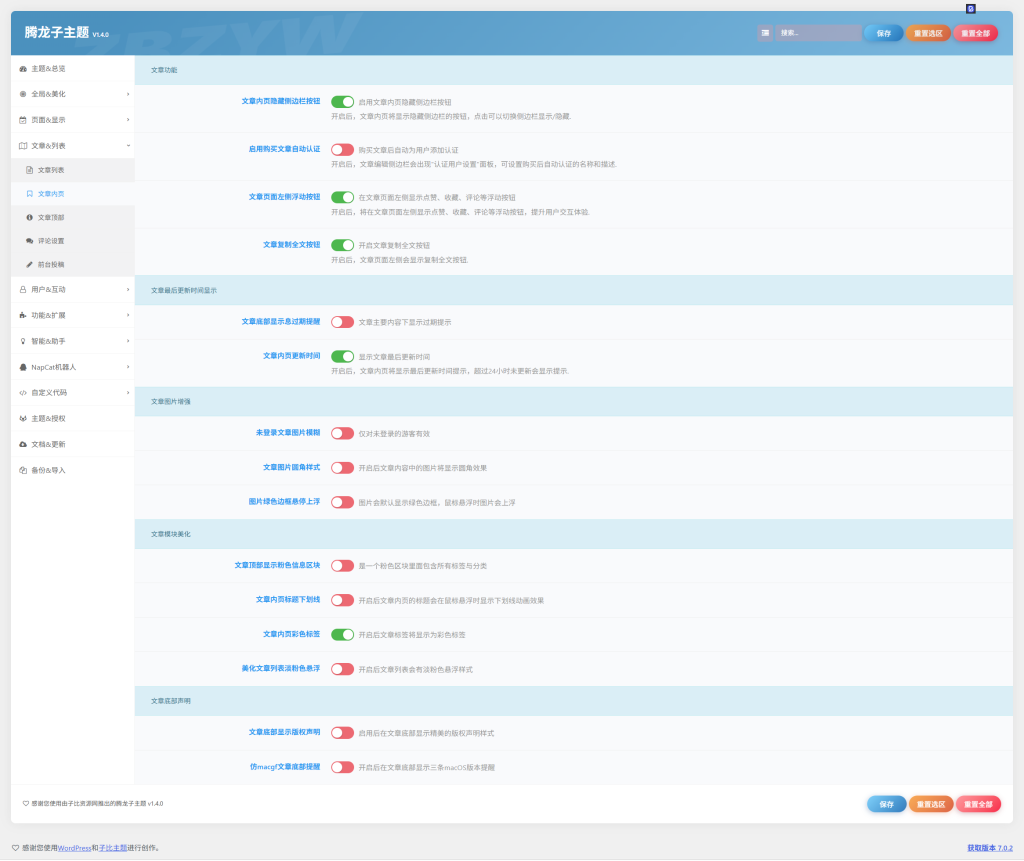Click the 主题&总览 dashboard icon
The image size is (1024, 861).
(x=23, y=69)
